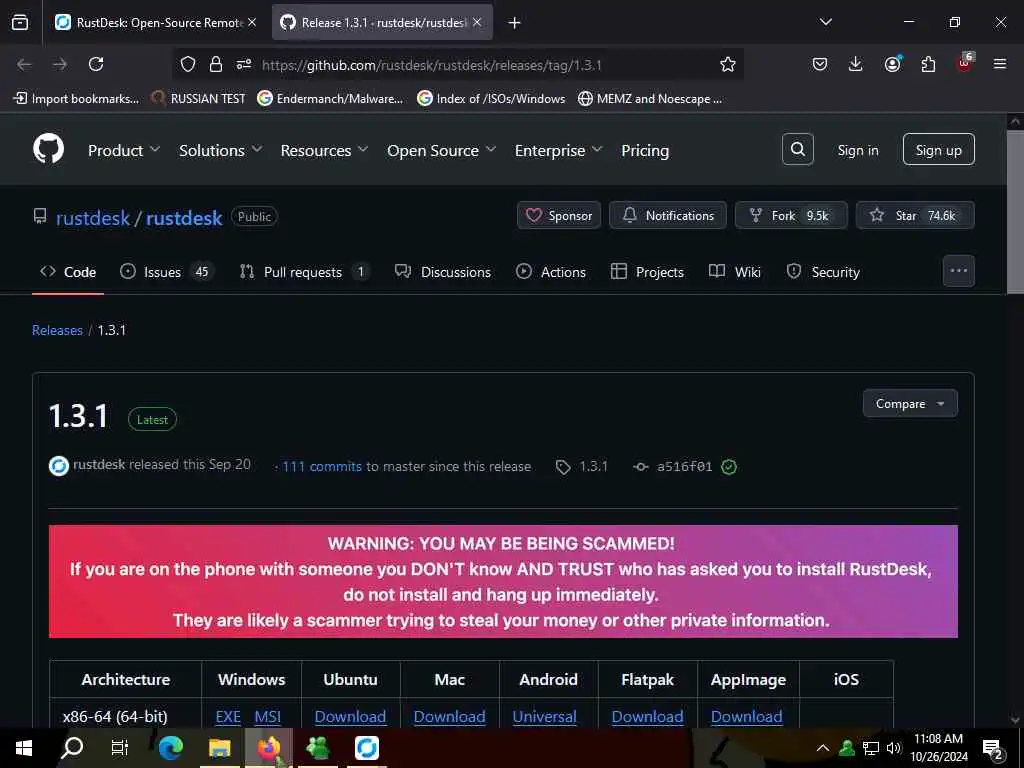Image resolution: width=1024 pixels, height=768 pixels.
Task: Download Windows MSI installer
Action: coord(268,716)
